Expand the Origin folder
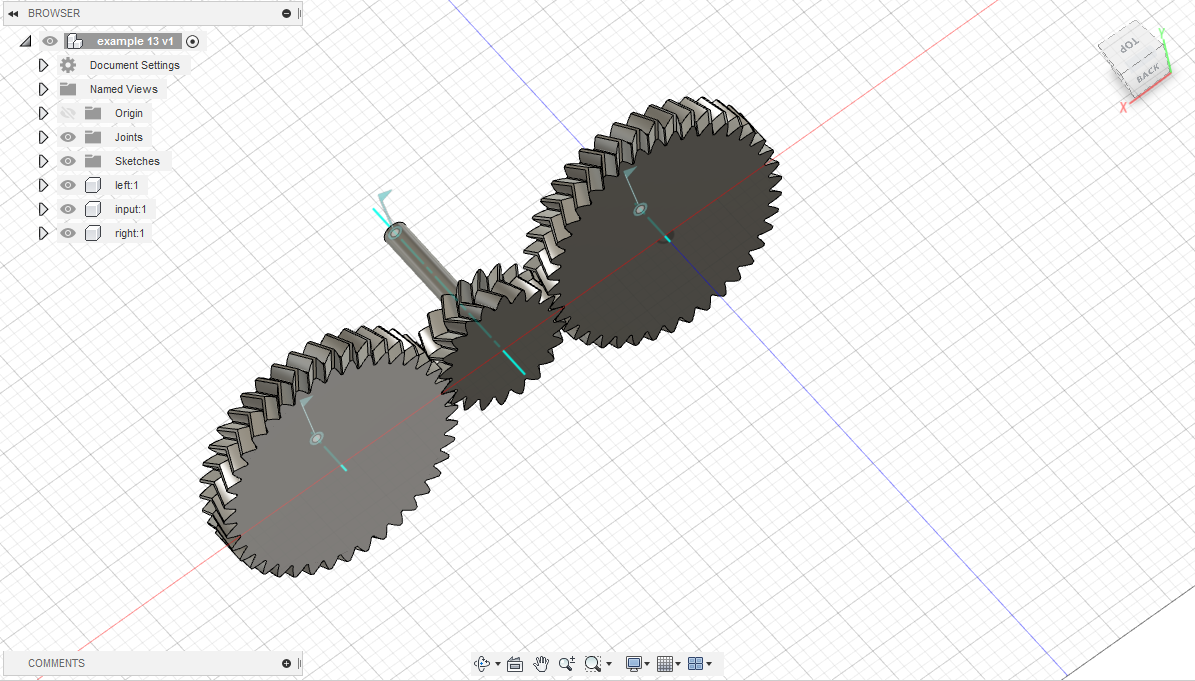 [43, 114]
